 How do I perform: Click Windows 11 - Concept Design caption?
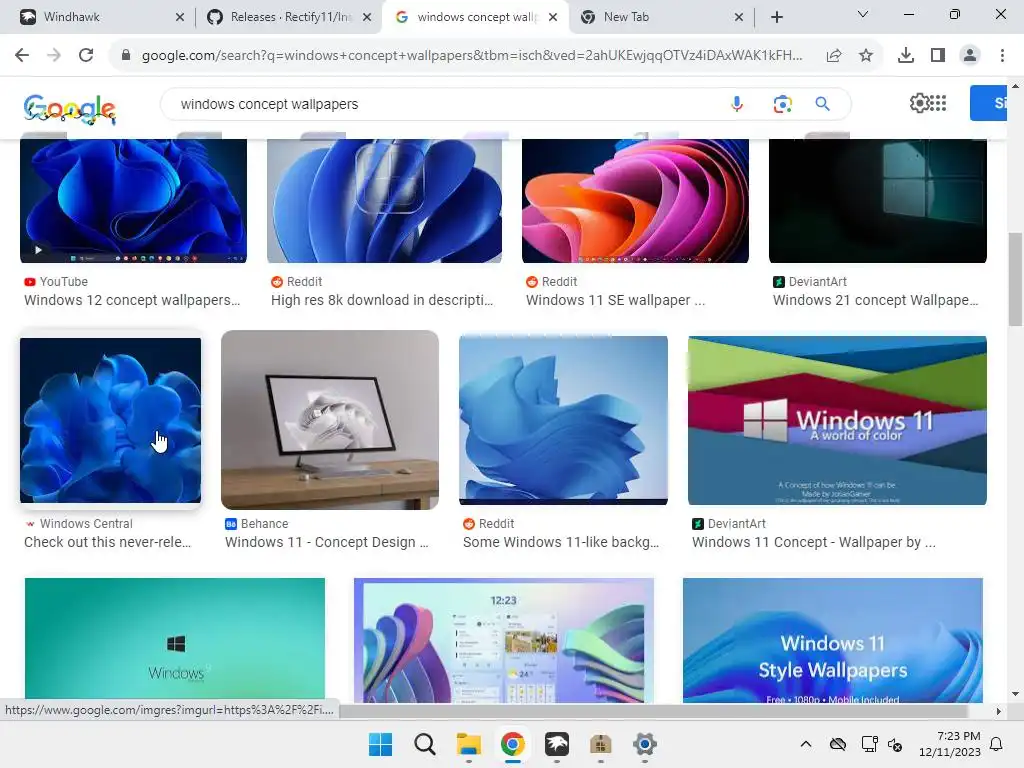tap(327, 542)
